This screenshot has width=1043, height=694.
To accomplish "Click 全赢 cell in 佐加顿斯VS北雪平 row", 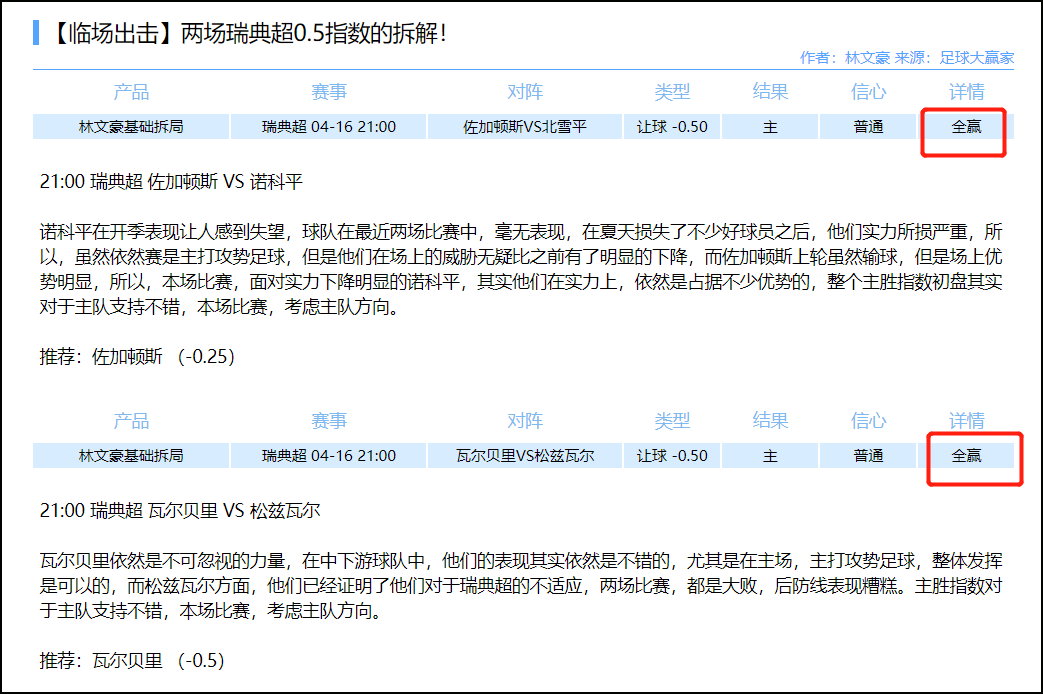I will 966,126.
